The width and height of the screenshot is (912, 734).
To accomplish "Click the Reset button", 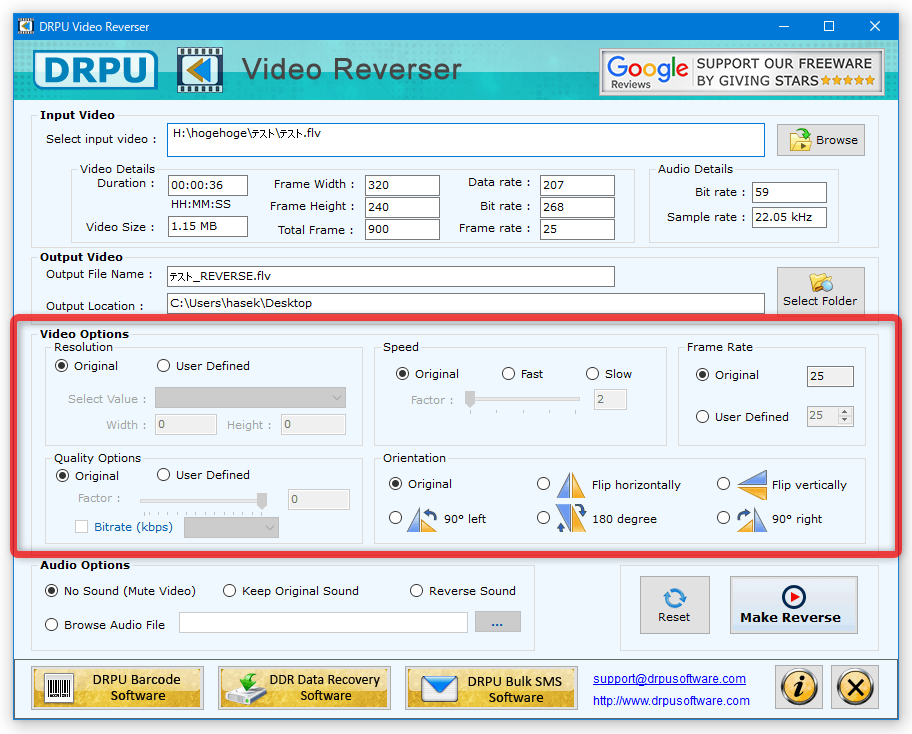I will pos(675,605).
